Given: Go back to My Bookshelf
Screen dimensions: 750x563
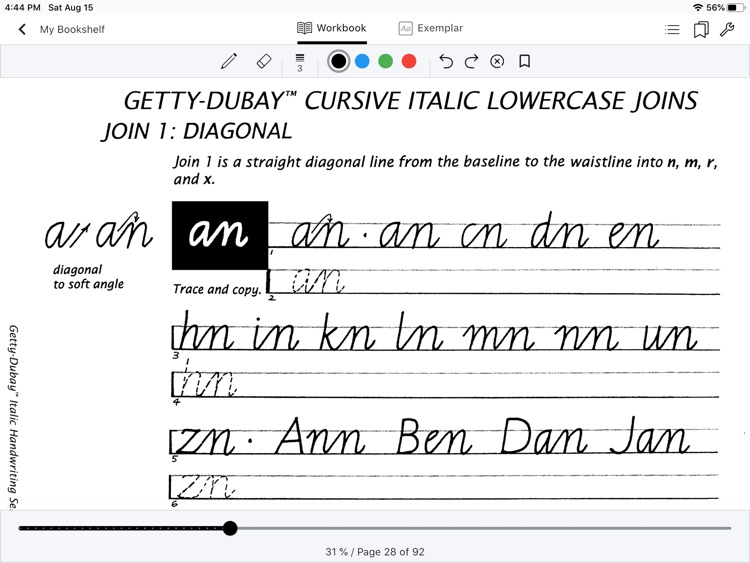Looking at the screenshot, I should click(x=22, y=29).
